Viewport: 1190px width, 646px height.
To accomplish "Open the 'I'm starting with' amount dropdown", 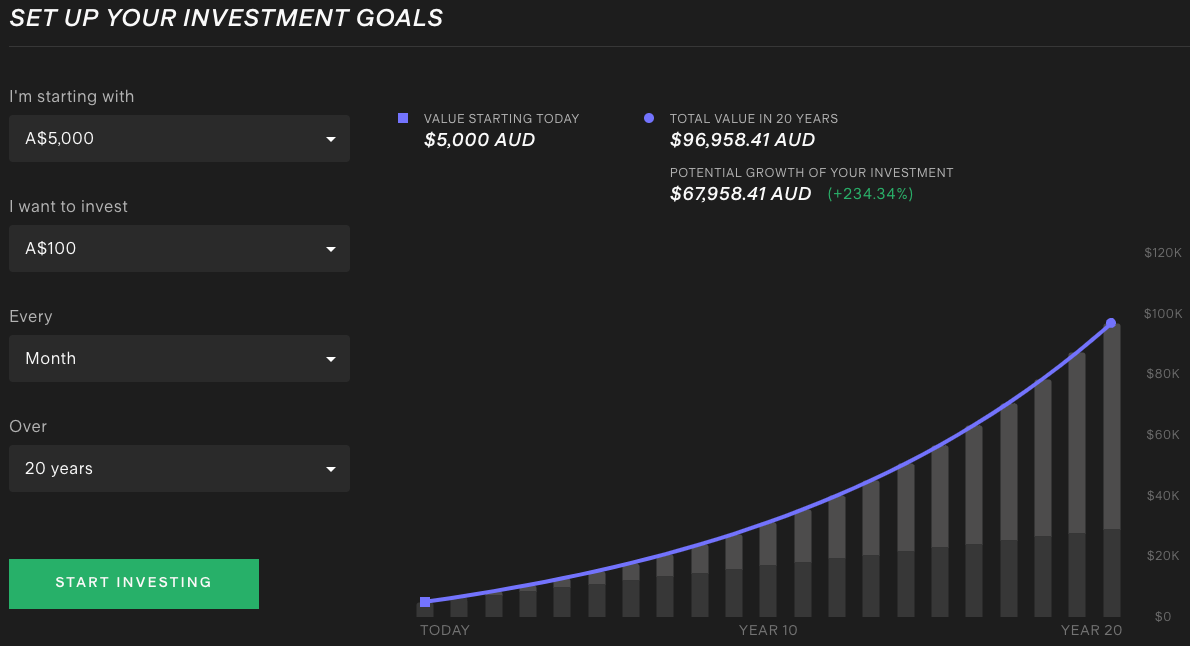I will coord(179,138).
